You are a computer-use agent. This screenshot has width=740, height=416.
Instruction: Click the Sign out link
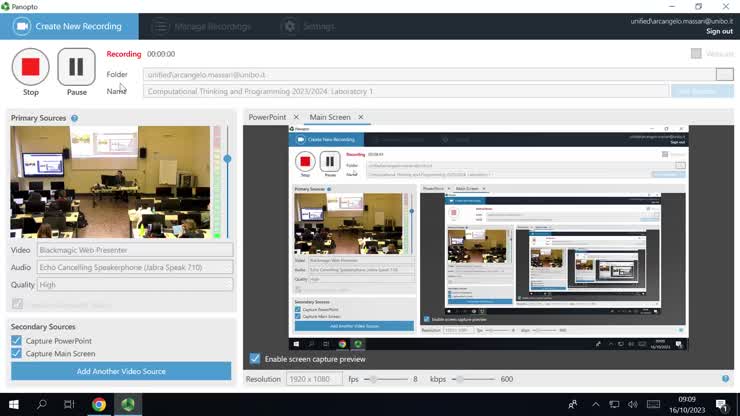pyautogui.click(x=719, y=32)
